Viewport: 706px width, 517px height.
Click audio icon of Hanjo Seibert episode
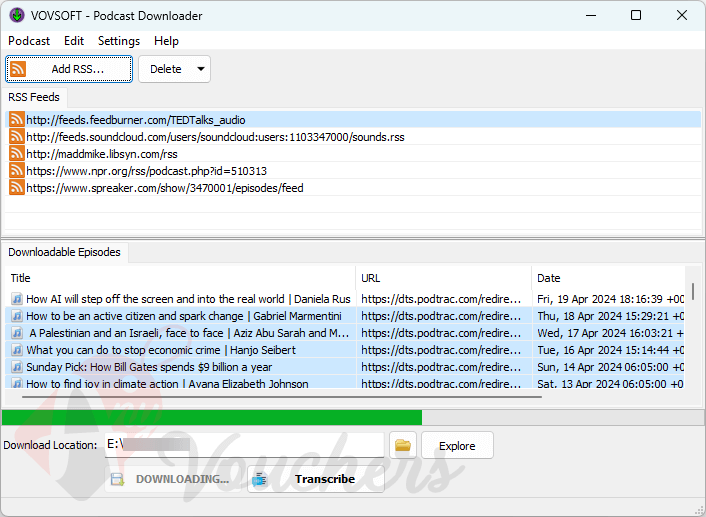coord(17,350)
